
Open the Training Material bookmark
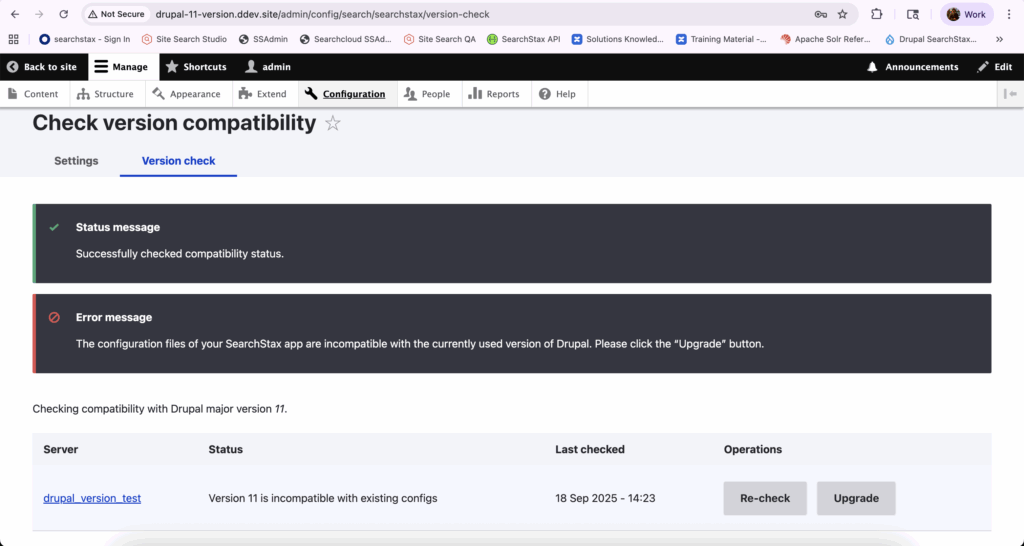coord(722,39)
